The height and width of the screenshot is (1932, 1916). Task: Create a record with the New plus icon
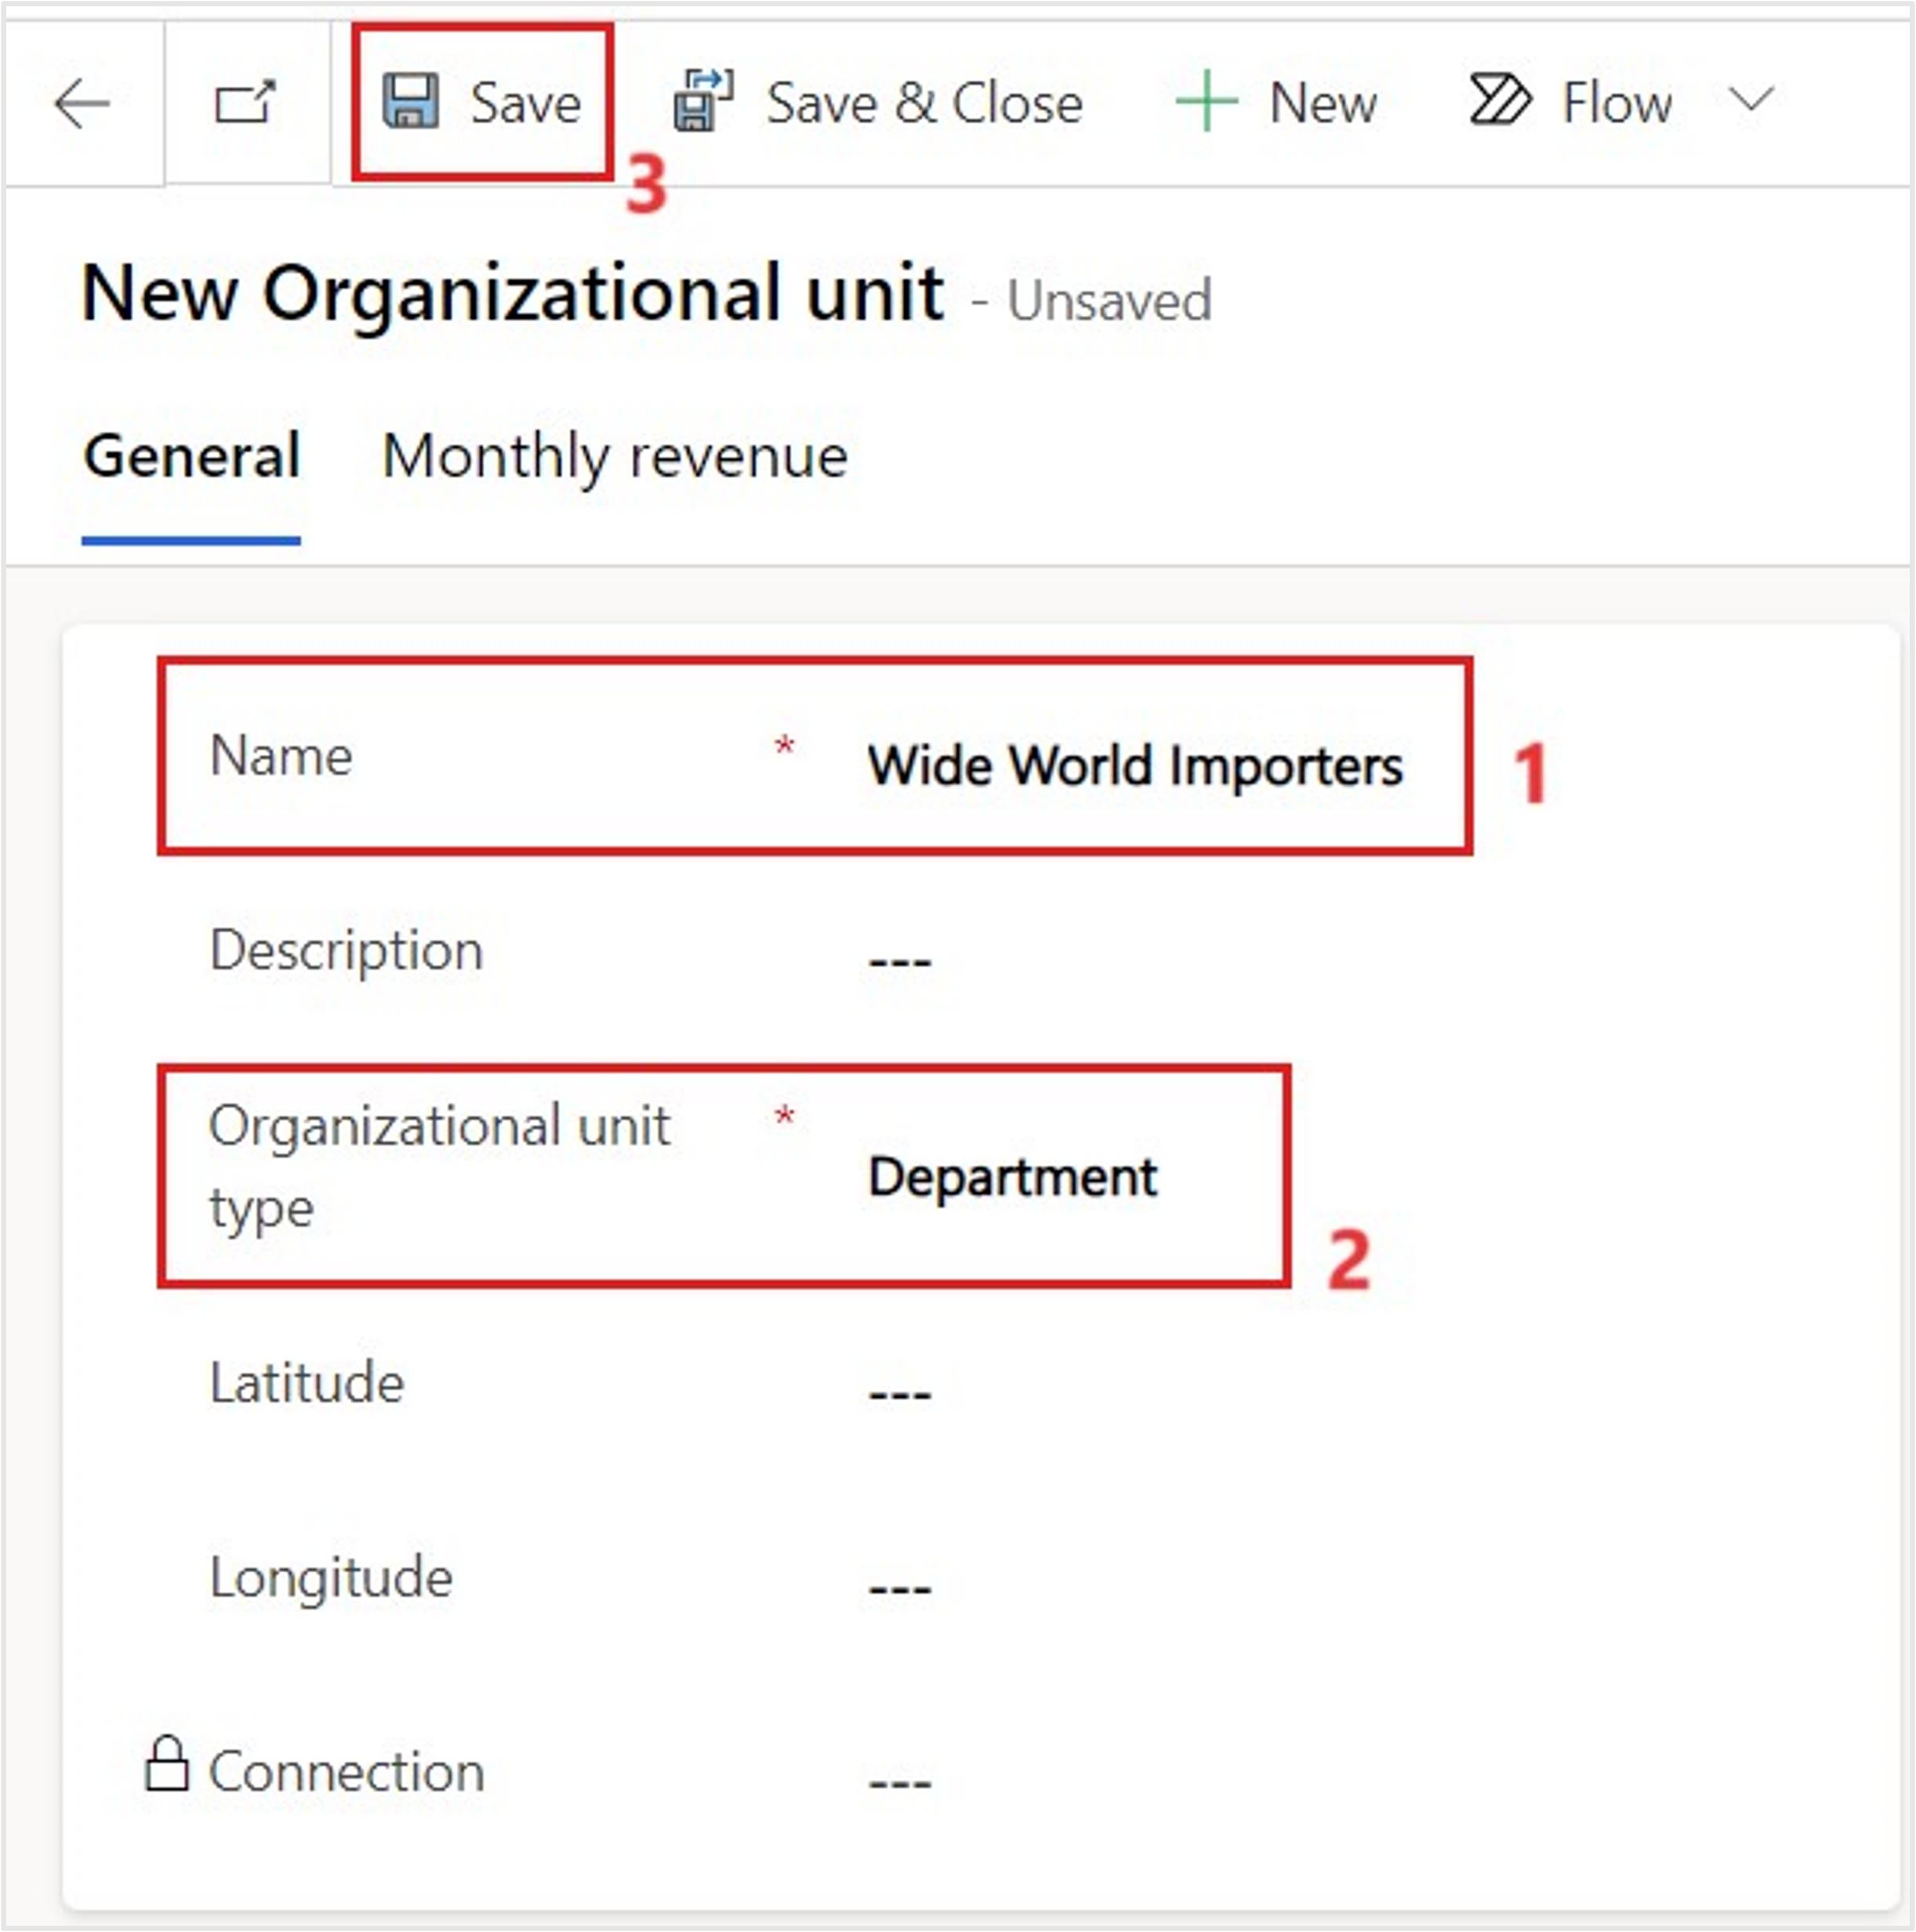coord(1207,100)
